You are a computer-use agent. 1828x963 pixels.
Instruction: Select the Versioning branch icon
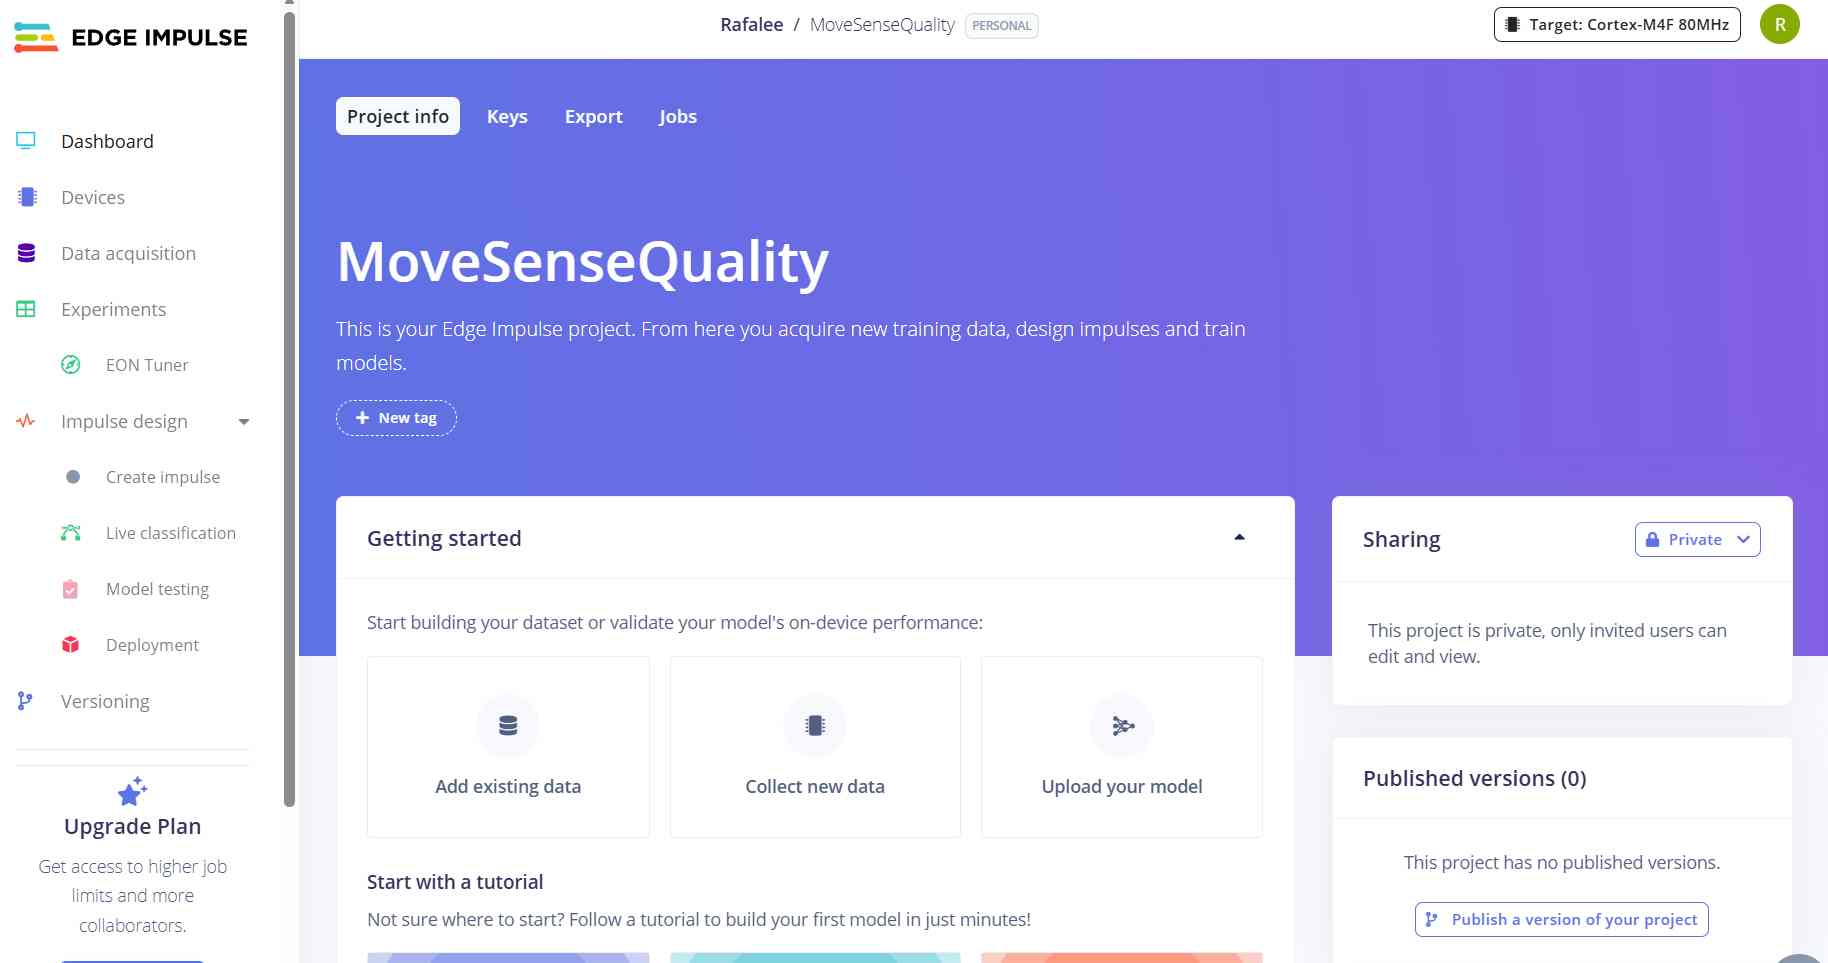25,701
